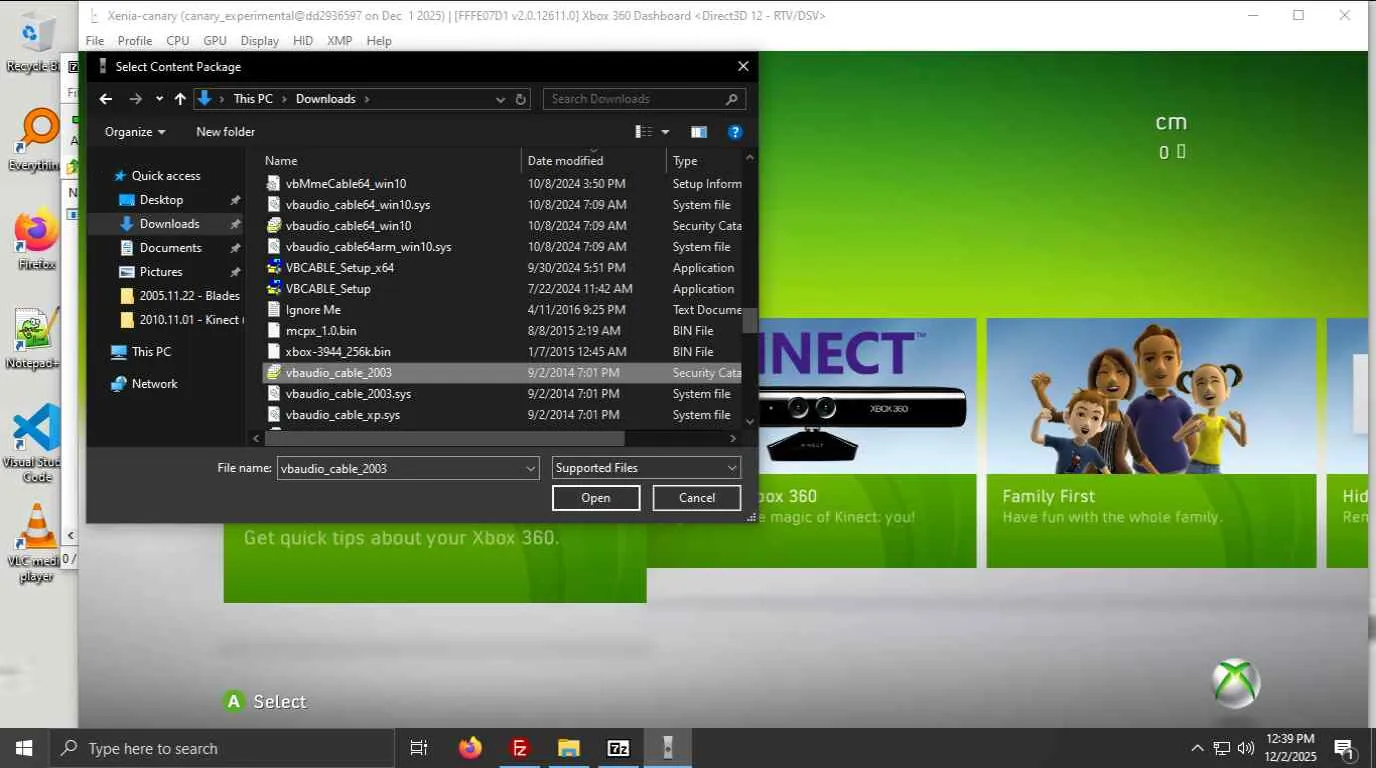Screen dimensions: 1376x768
Task: Click the Xbox guide orb on dashboard
Action: coord(1236,684)
